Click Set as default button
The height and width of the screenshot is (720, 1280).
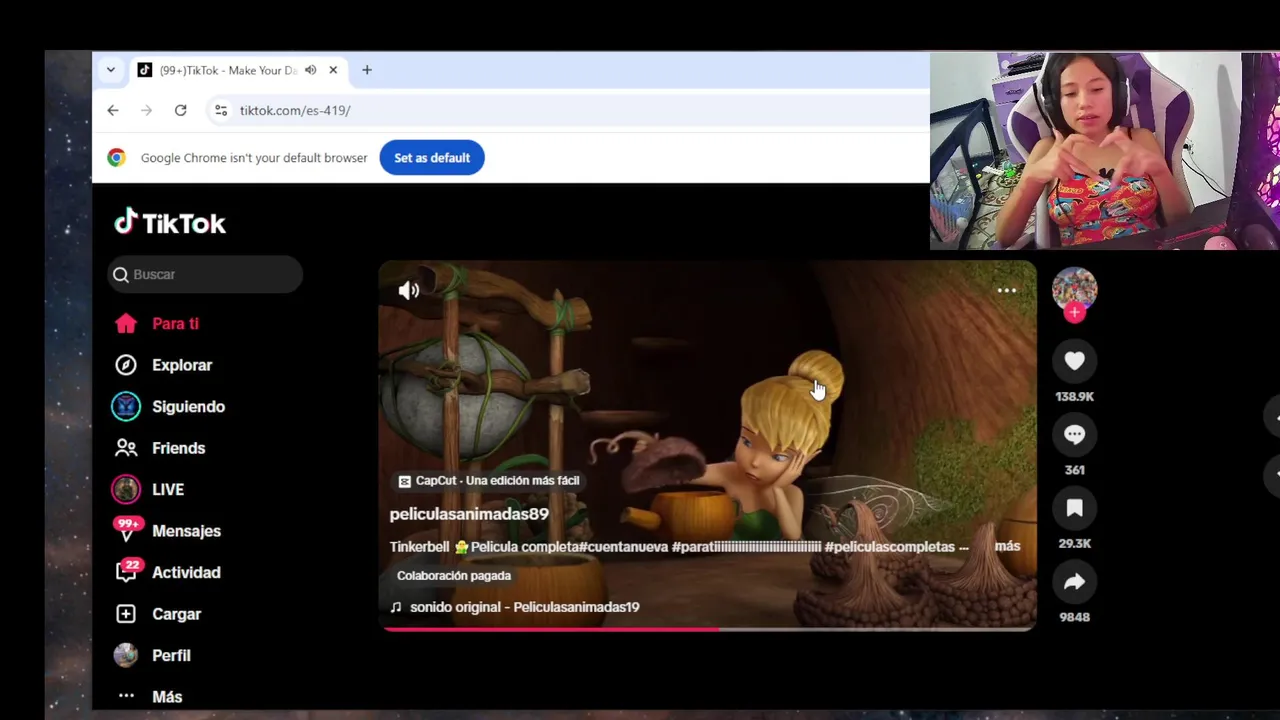pyautogui.click(x=432, y=158)
